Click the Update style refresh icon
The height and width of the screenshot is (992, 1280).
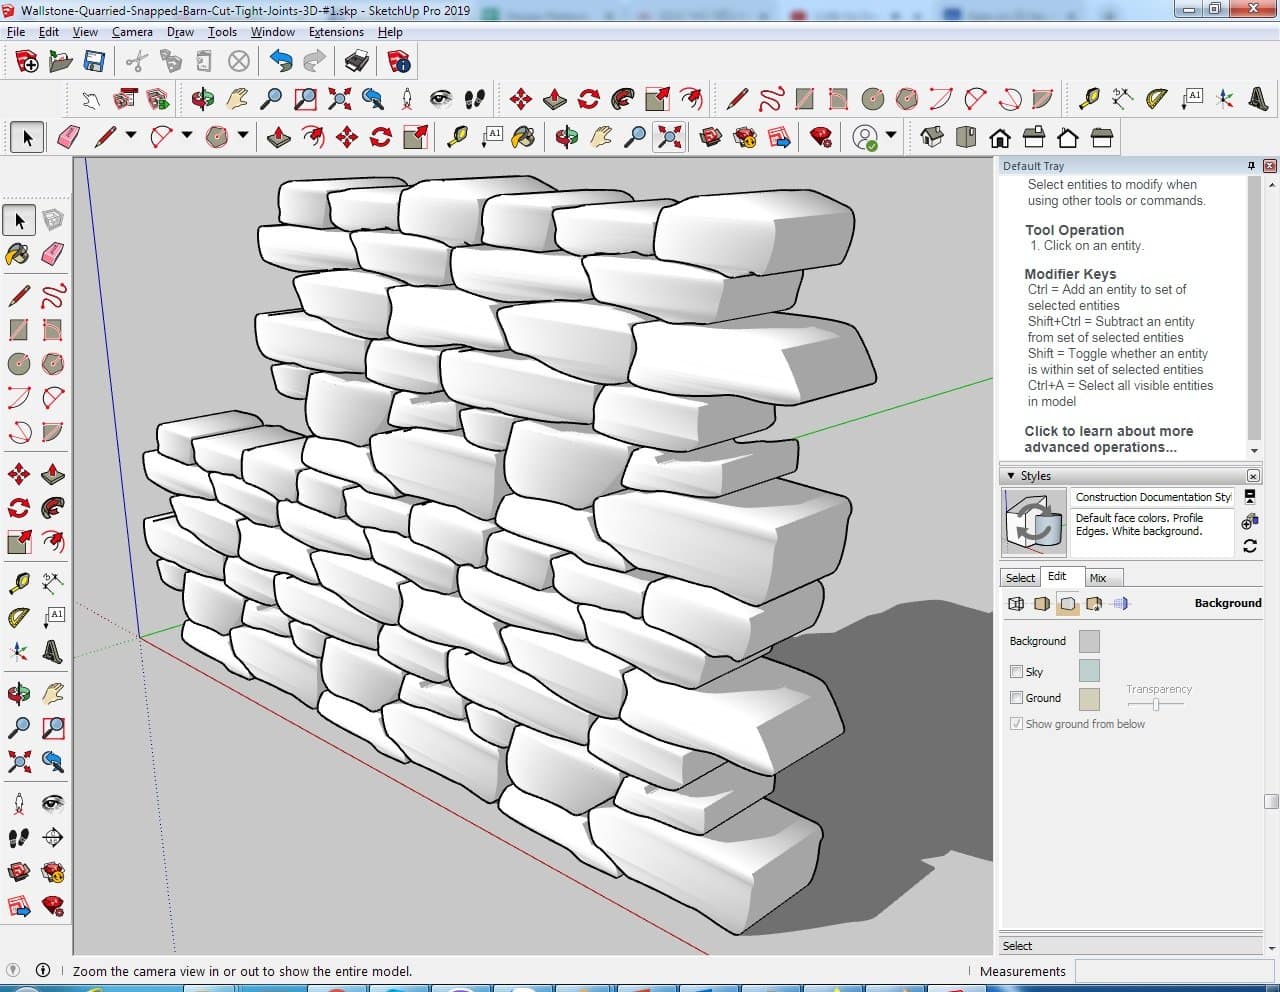pyautogui.click(x=1249, y=546)
